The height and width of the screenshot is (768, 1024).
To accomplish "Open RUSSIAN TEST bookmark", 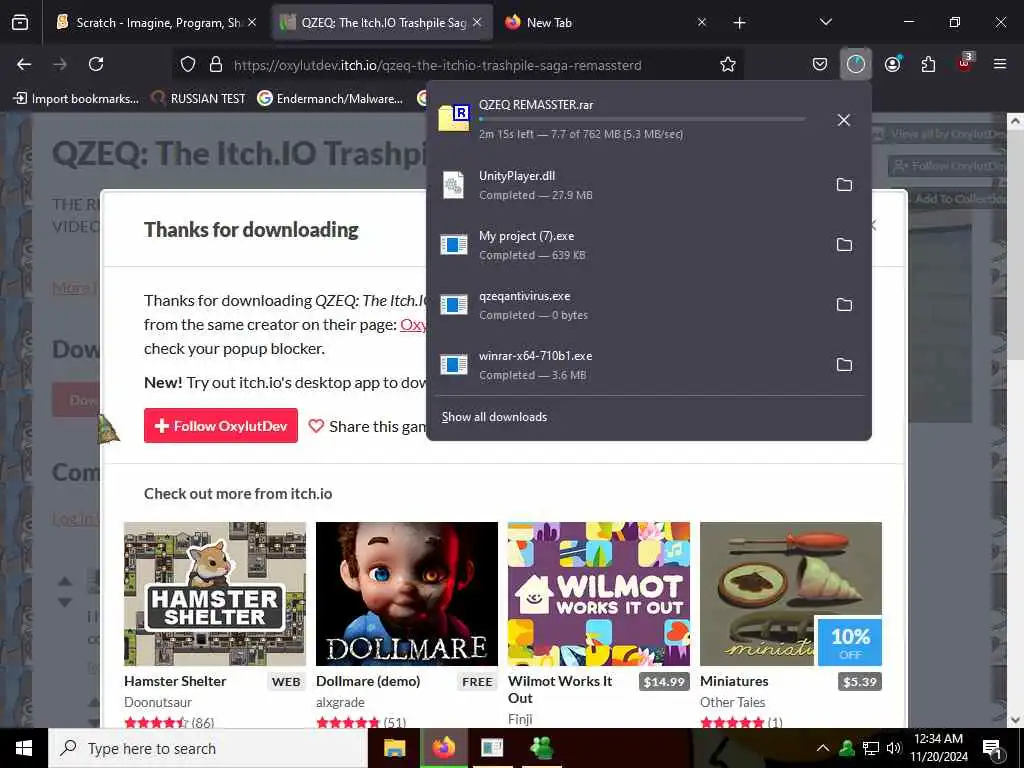I will click(199, 99).
